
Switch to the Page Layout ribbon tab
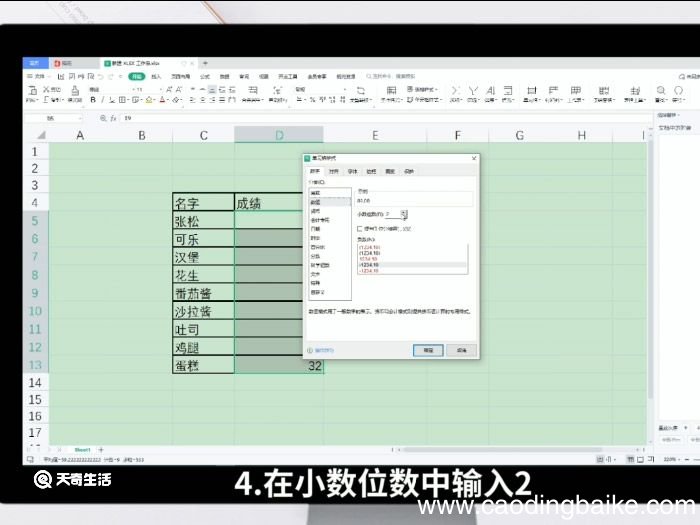coord(180,76)
